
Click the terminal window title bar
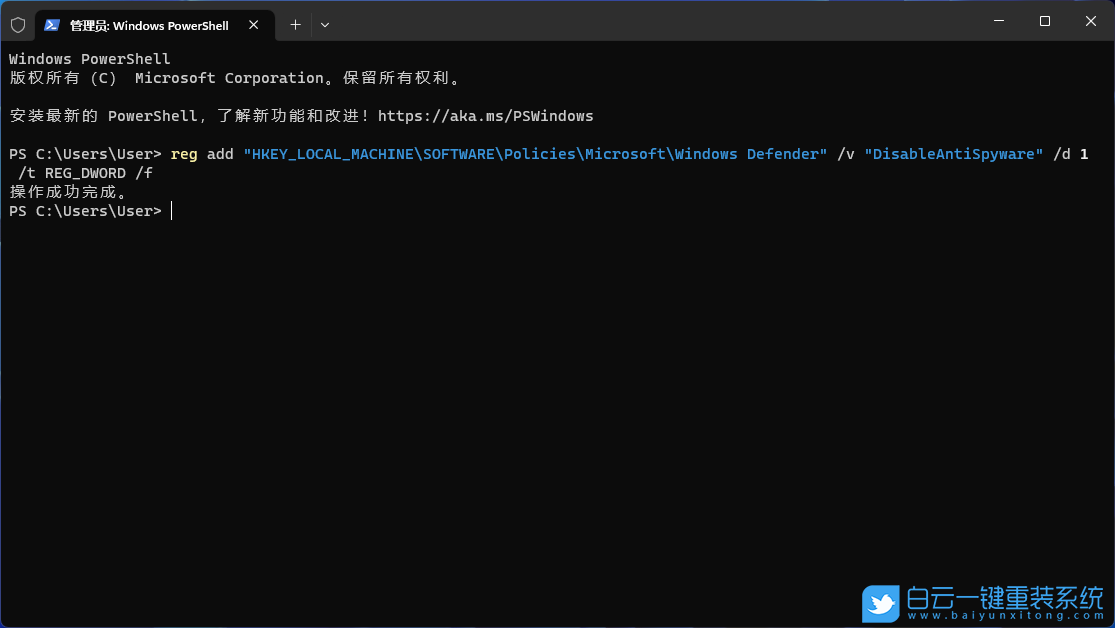pyautogui.click(x=650, y=20)
